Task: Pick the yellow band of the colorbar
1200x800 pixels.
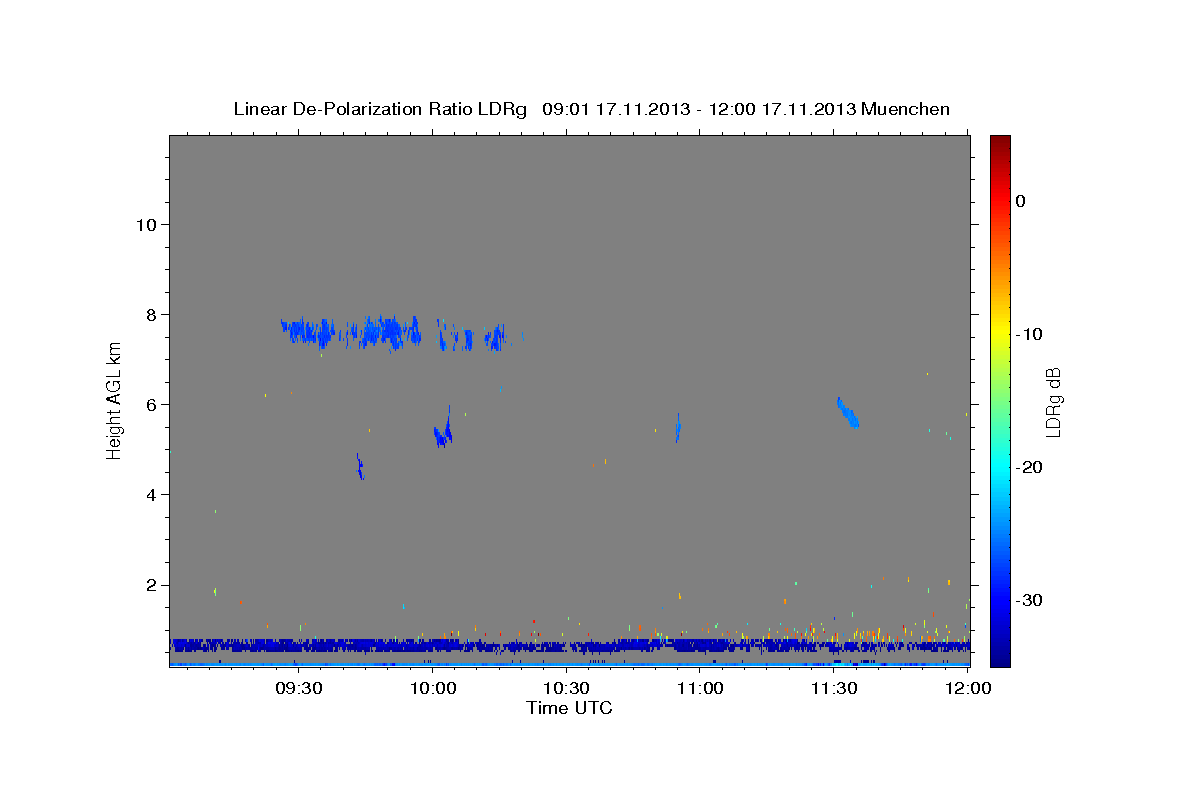Action: coord(1000,334)
